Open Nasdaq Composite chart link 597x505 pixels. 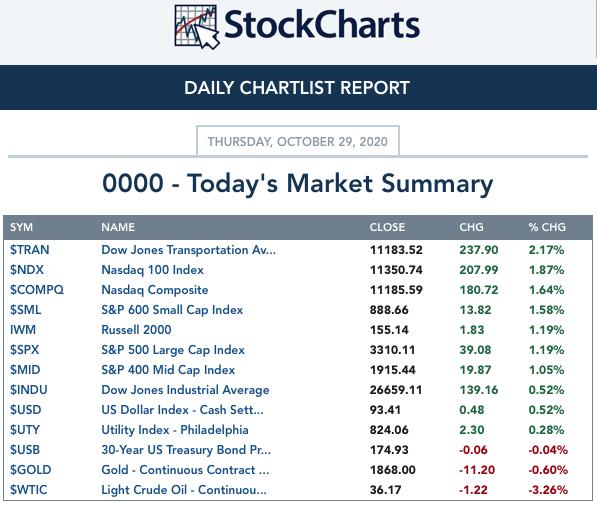(155, 290)
